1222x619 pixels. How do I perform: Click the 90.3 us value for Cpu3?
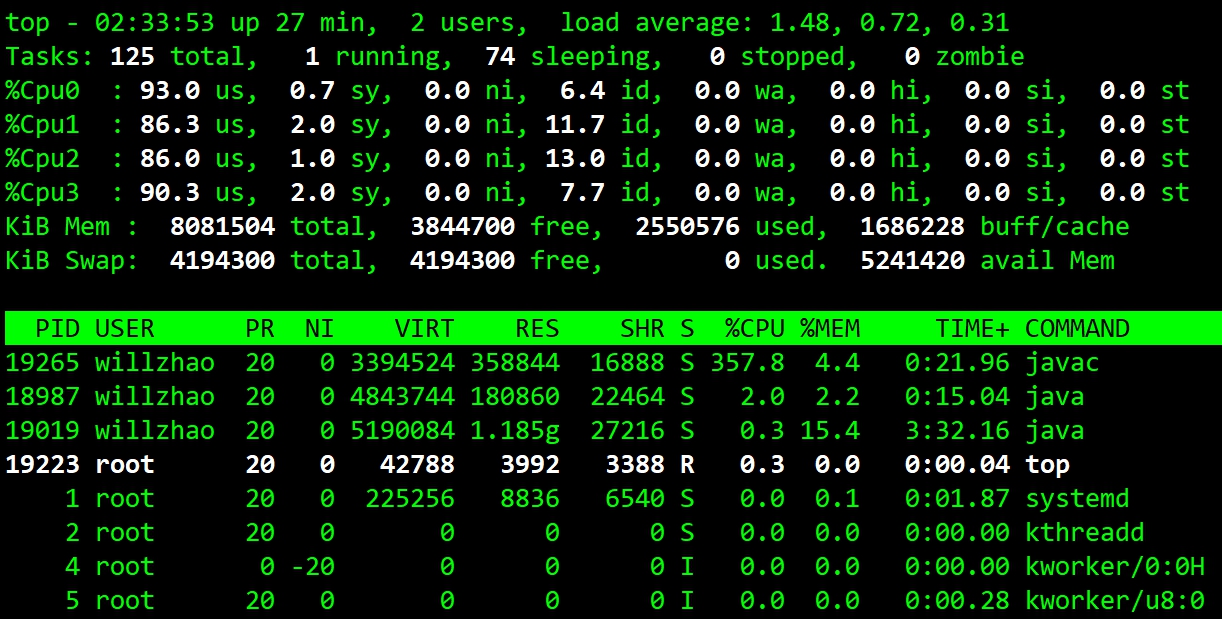pyautogui.click(x=170, y=192)
